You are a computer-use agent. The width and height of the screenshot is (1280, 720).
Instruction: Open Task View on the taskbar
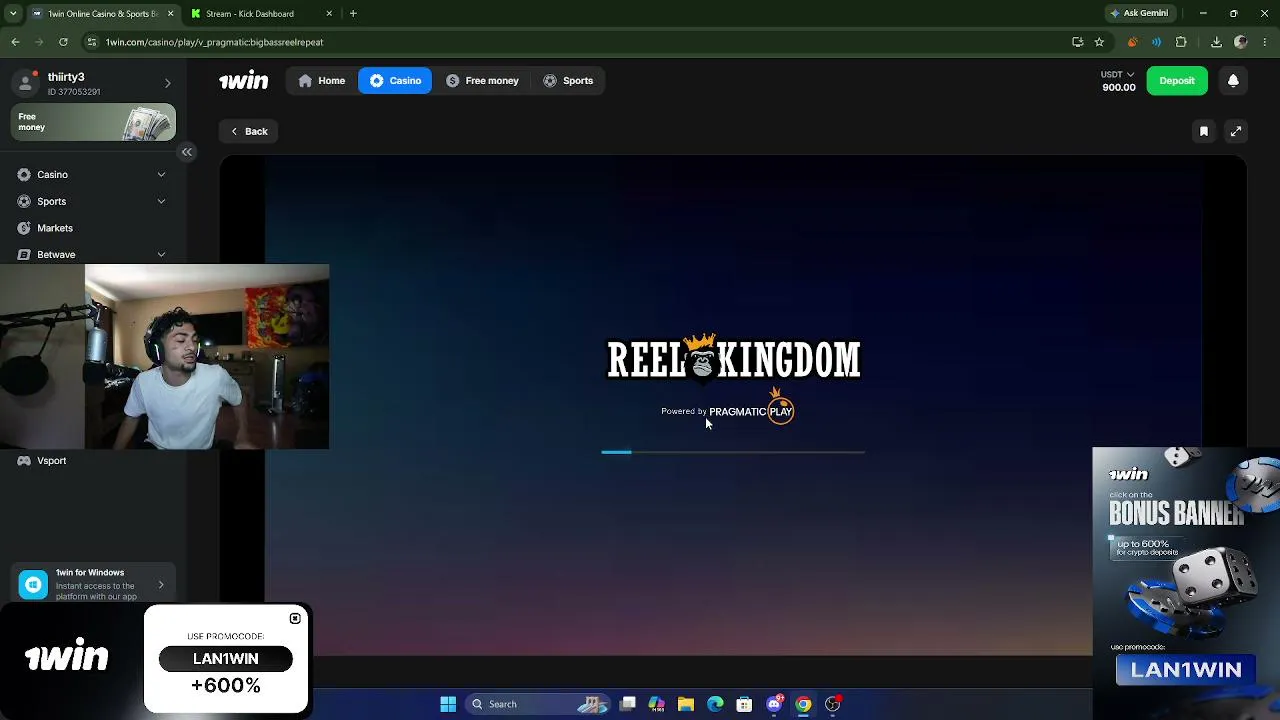pyautogui.click(x=627, y=704)
